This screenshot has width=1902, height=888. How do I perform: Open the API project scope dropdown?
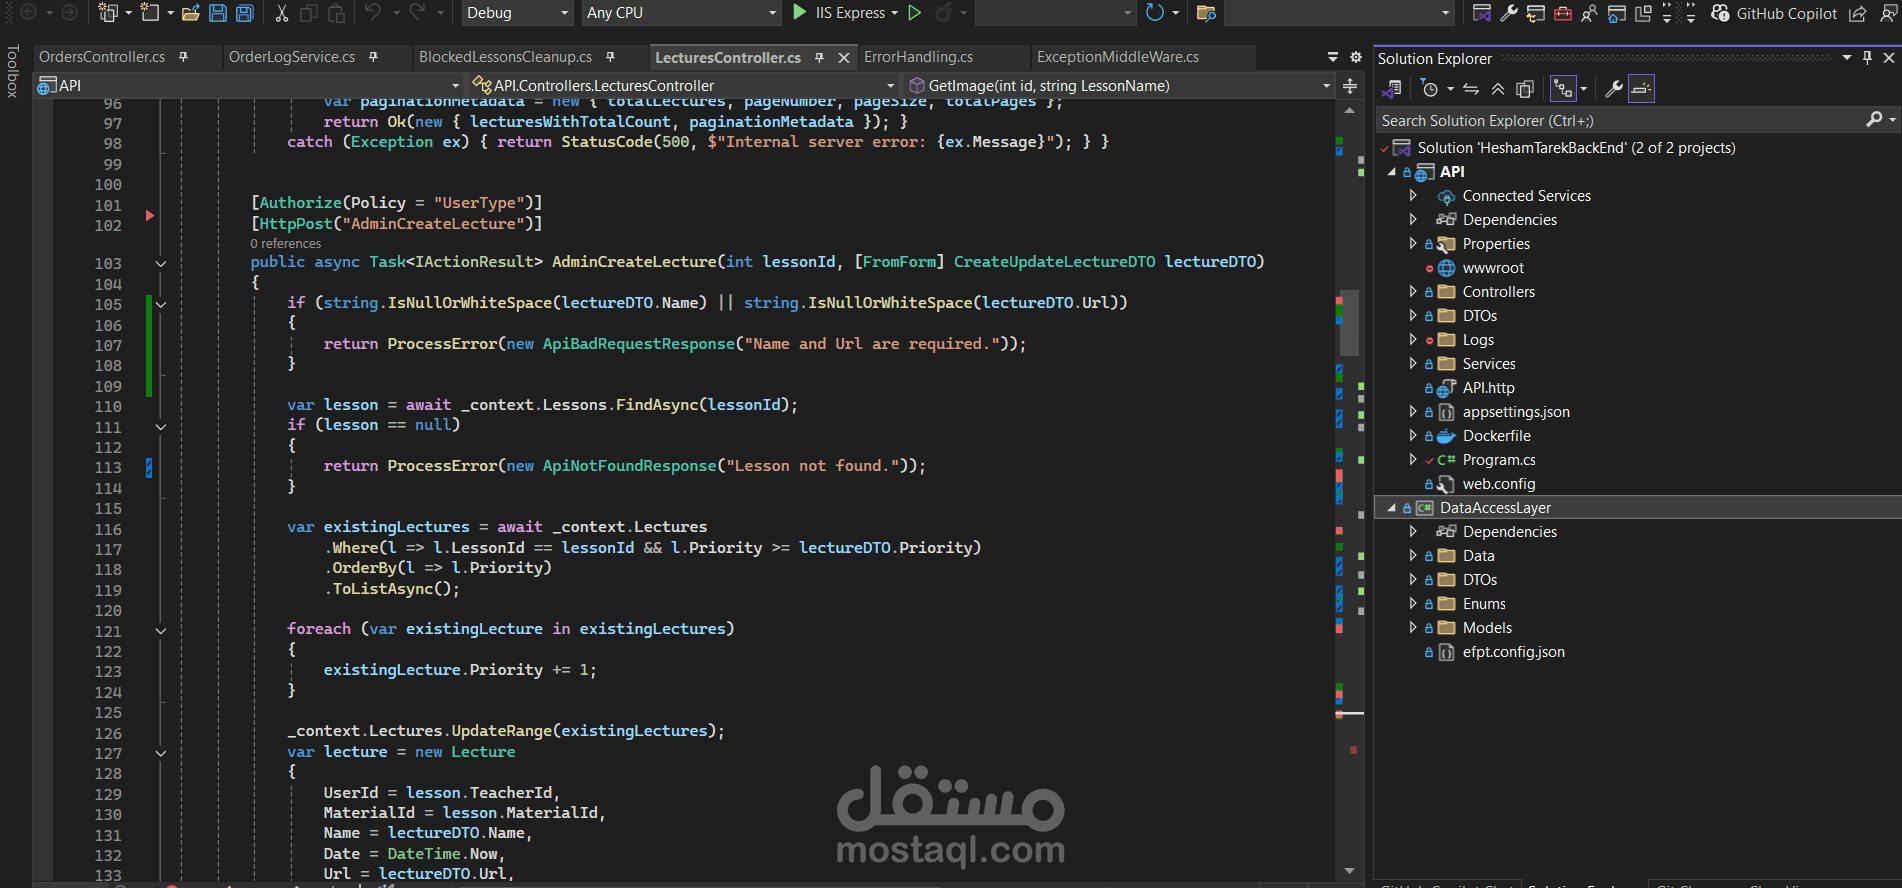click(250, 86)
